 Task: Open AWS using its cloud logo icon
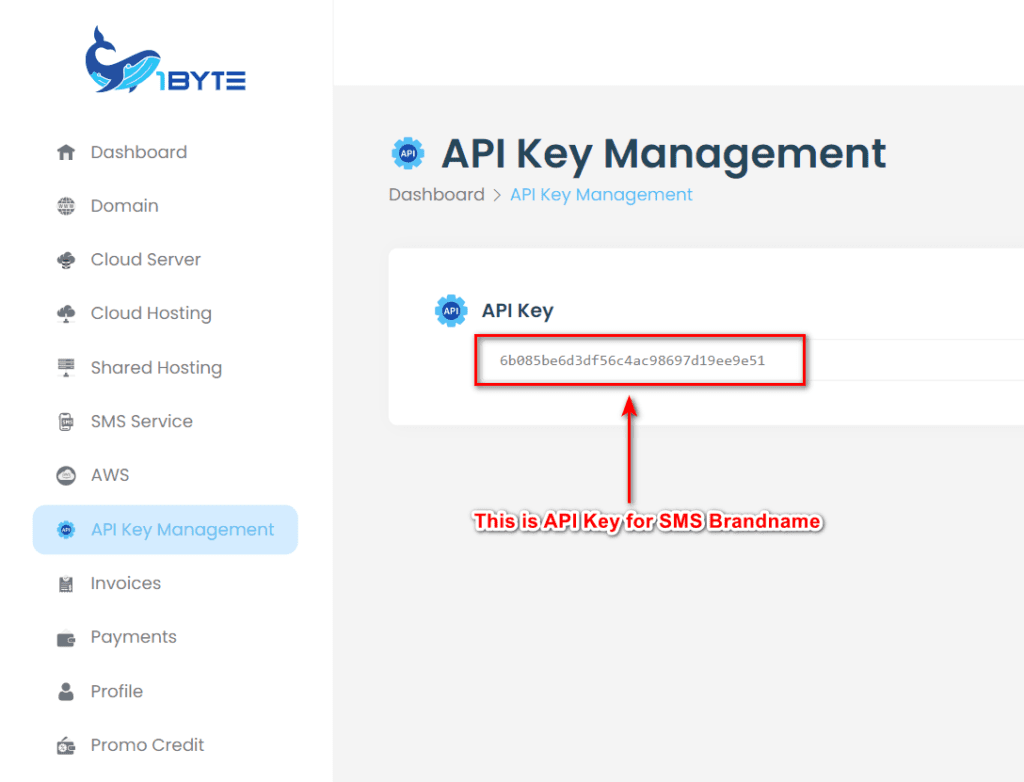click(x=66, y=475)
